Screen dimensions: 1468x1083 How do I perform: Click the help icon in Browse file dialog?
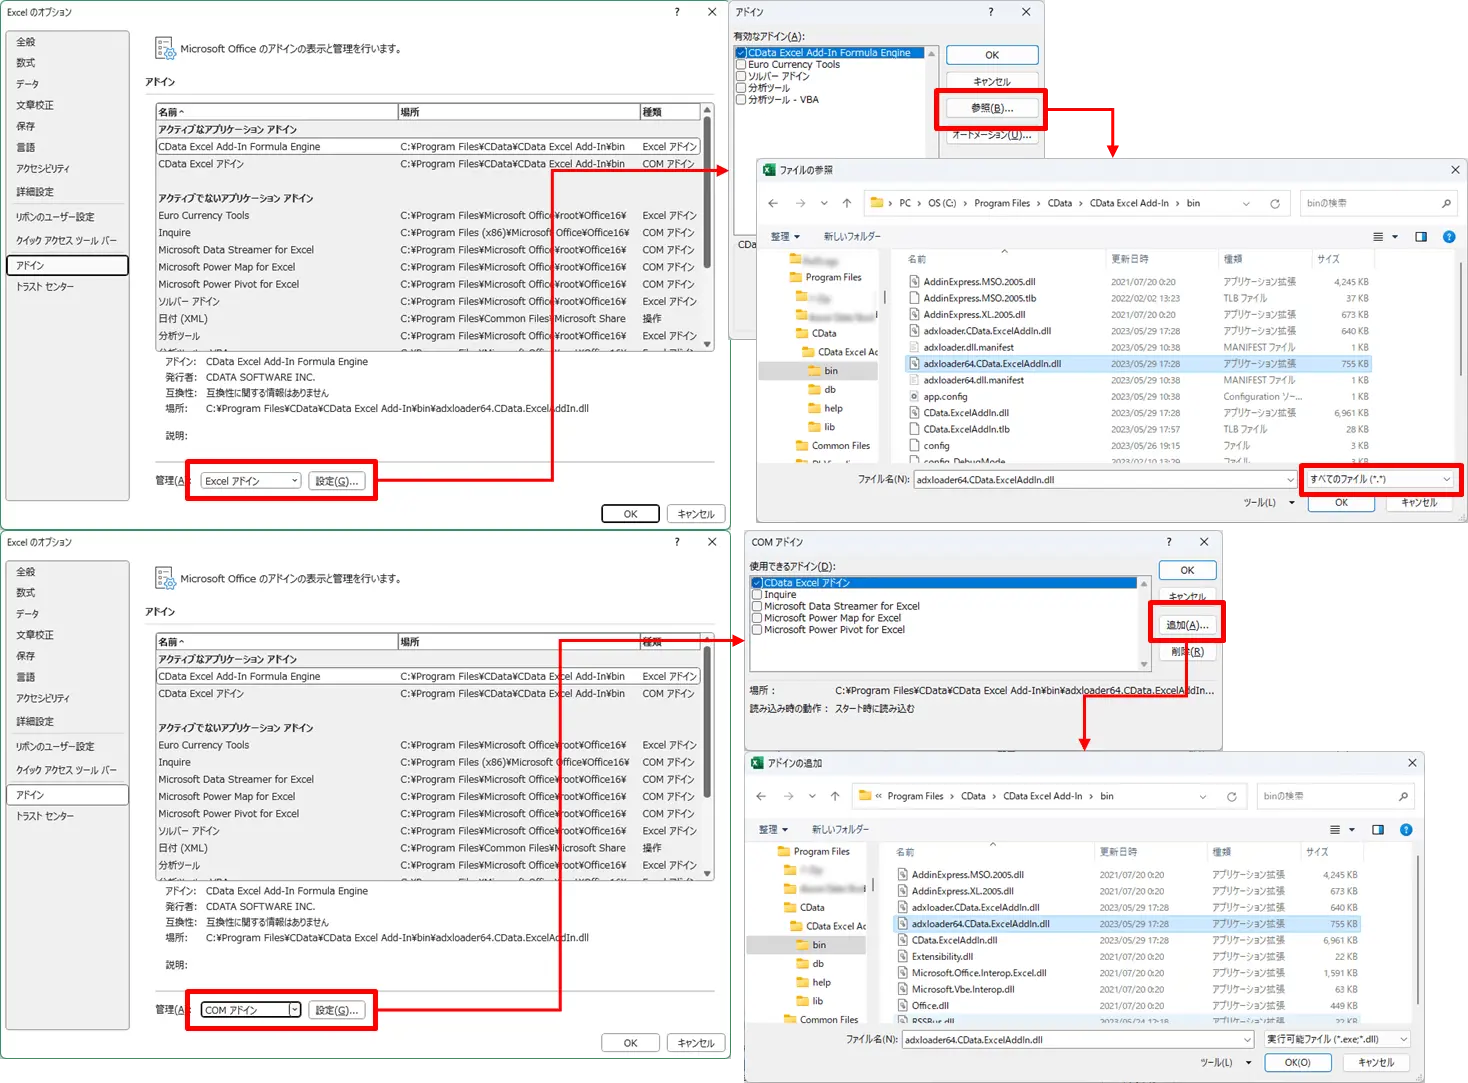(x=1449, y=237)
